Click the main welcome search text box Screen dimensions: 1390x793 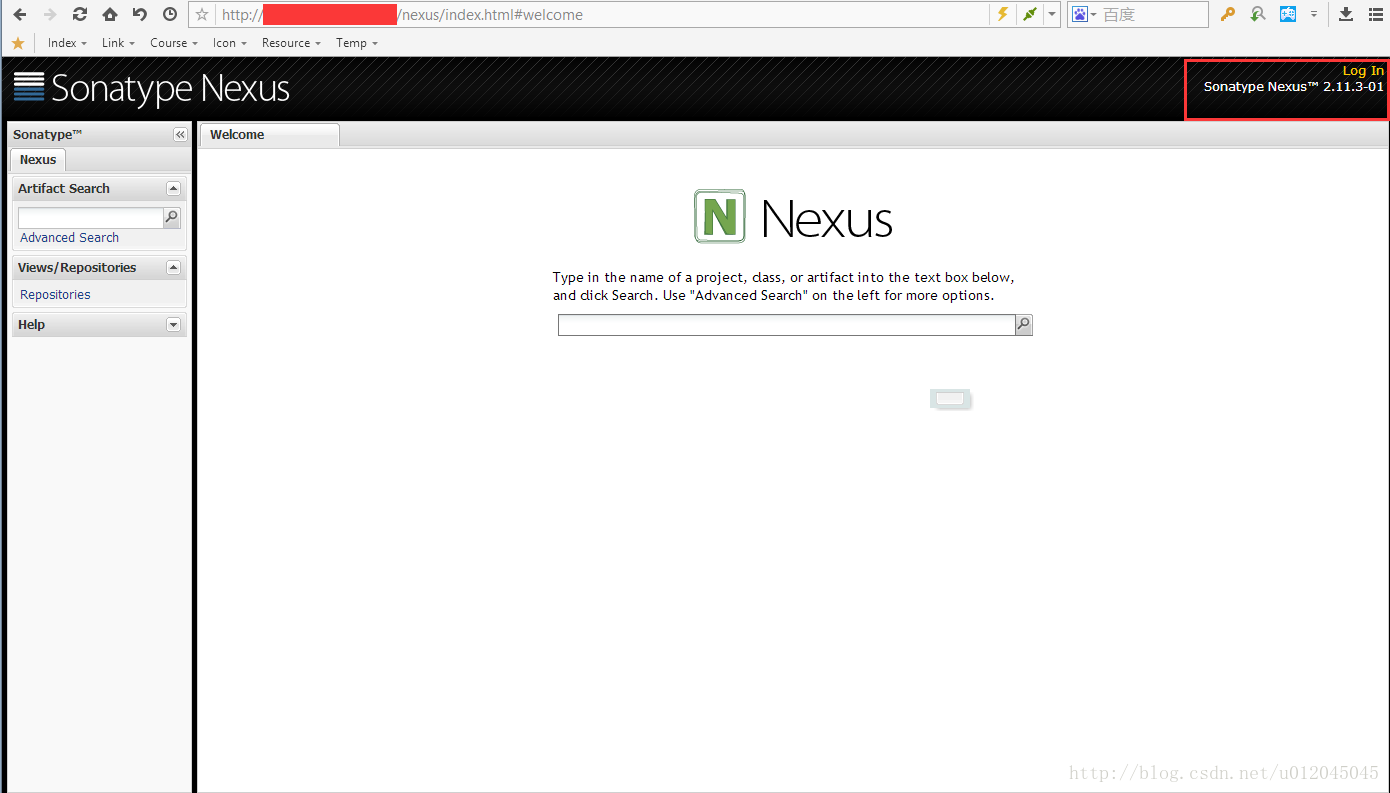786,324
